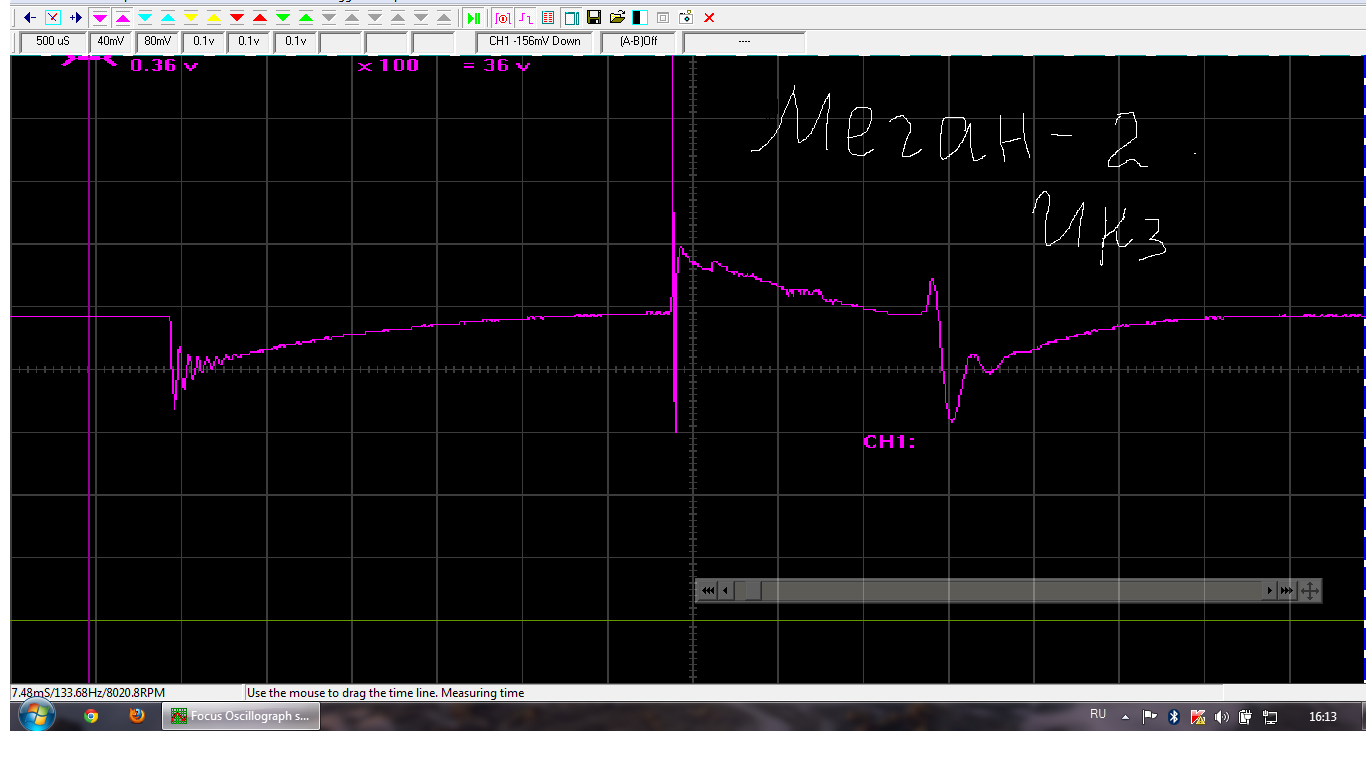Click the green up triangle channel button
Image resolution: width=1366 pixels, height=768 pixels.
point(306,18)
